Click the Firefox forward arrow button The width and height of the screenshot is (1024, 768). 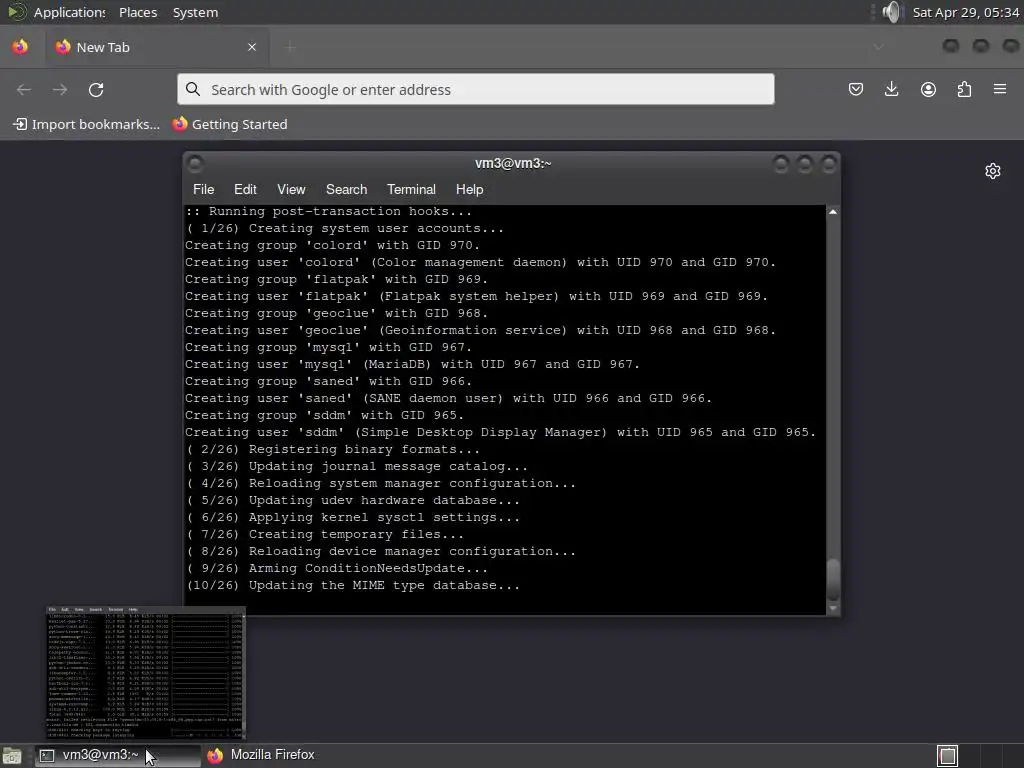coord(60,89)
